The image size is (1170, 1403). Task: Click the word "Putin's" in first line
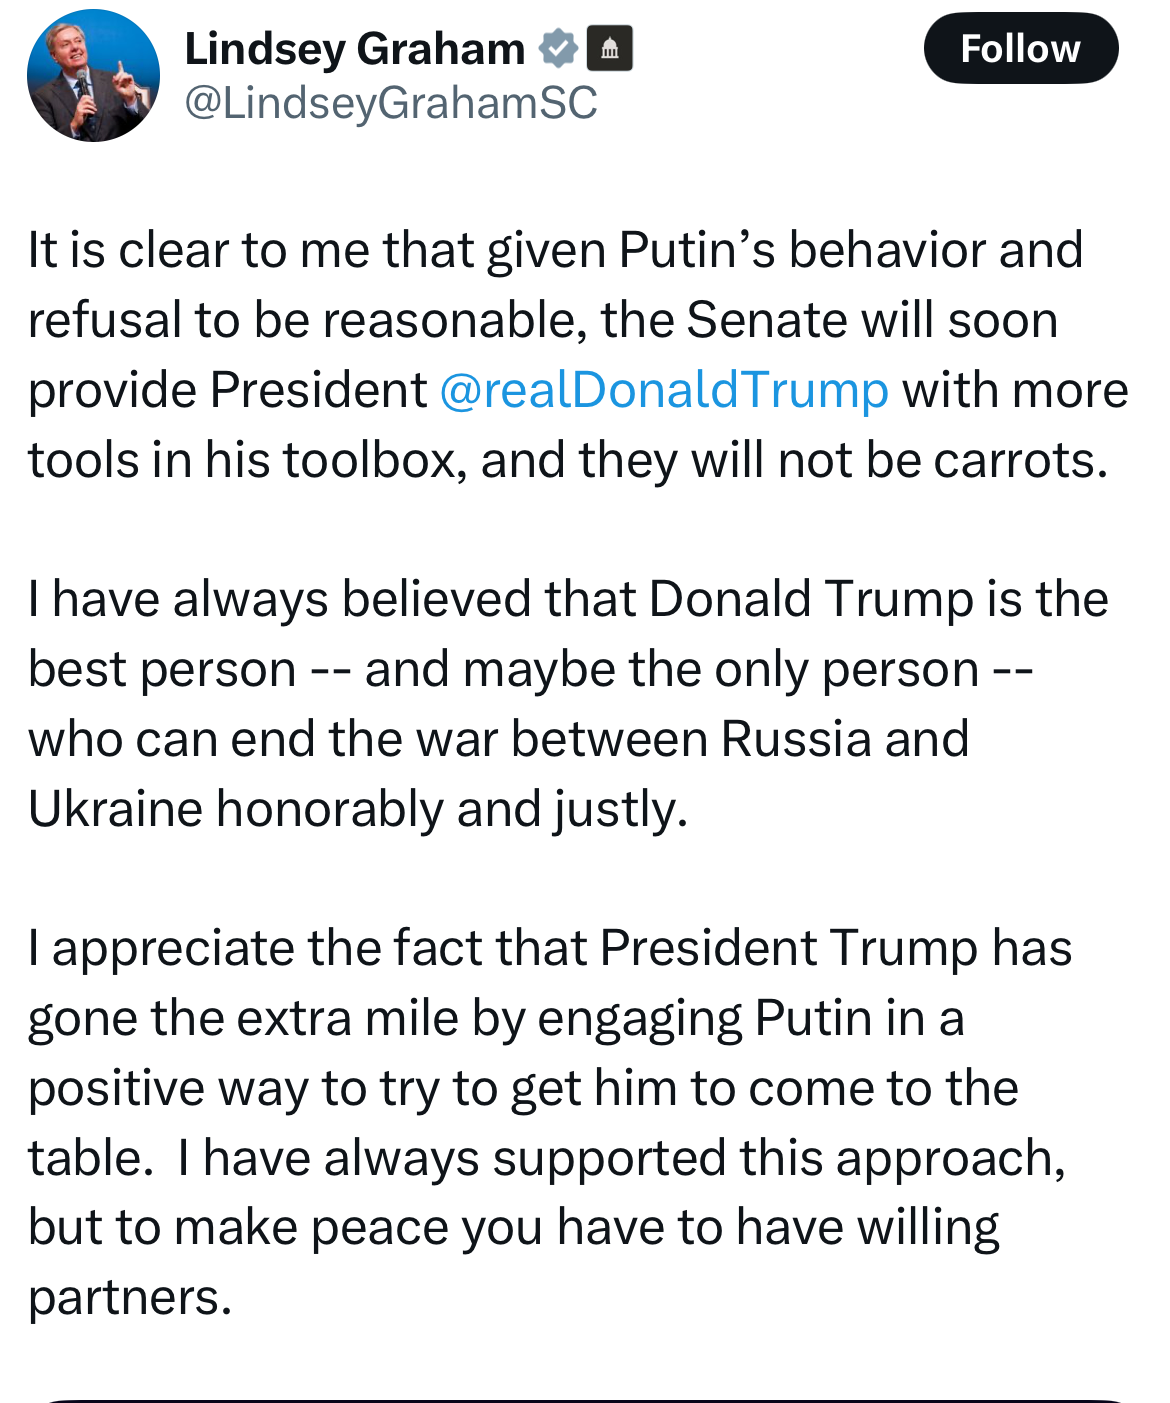(697, 249)
